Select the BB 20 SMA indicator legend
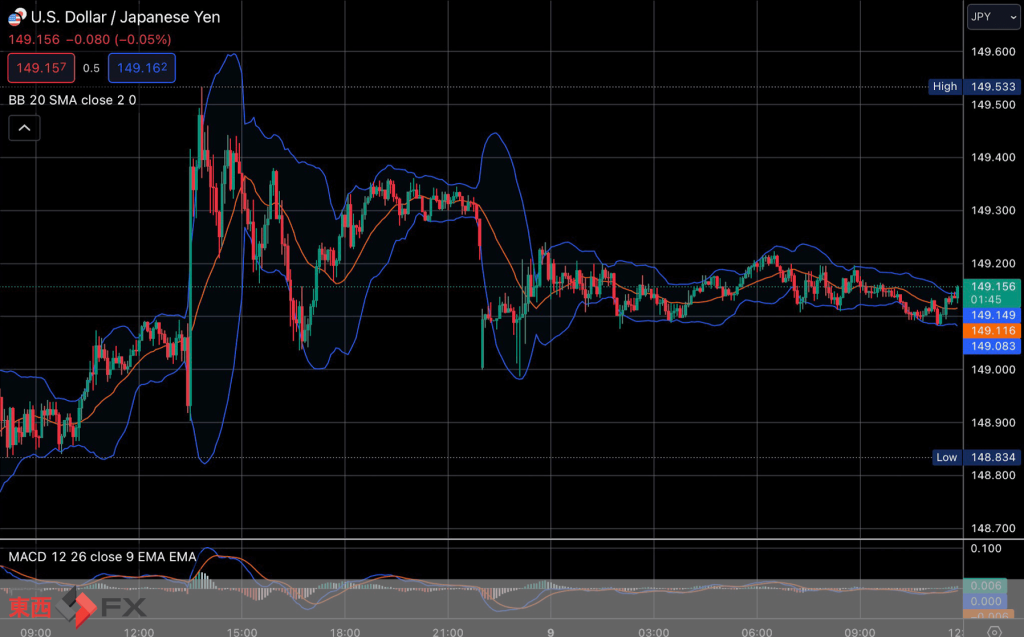Image resolution: width=1024 pixels, height=637 pixels. 72,100
